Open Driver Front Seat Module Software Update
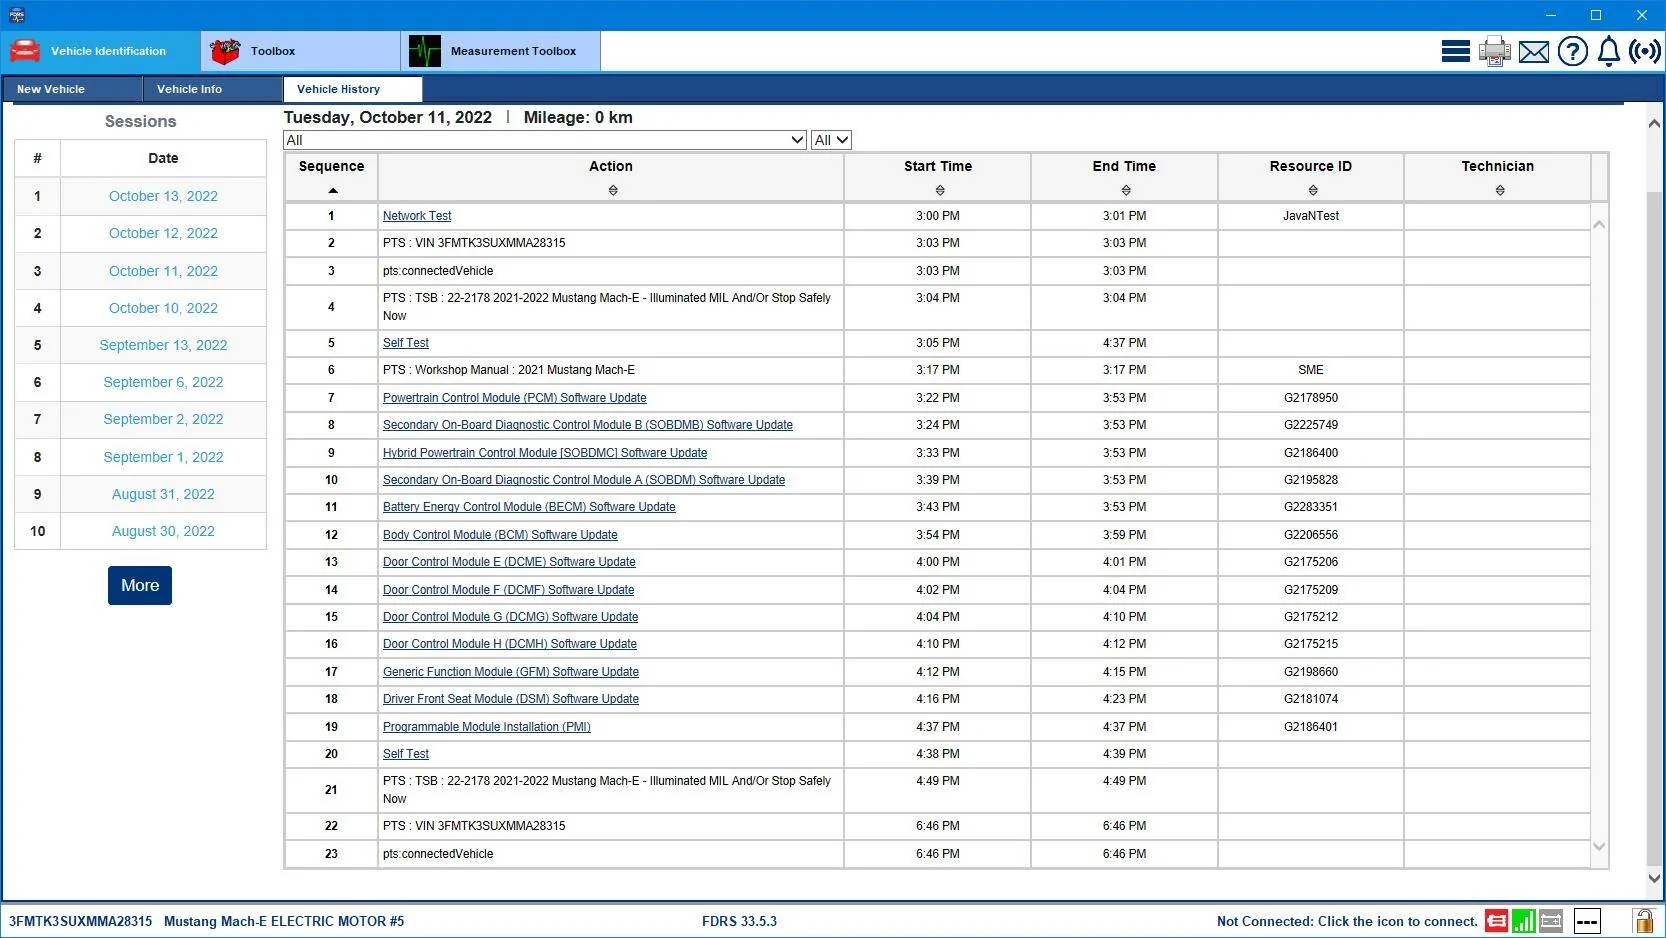This screenshot has height=938, width=1666. 511,699
